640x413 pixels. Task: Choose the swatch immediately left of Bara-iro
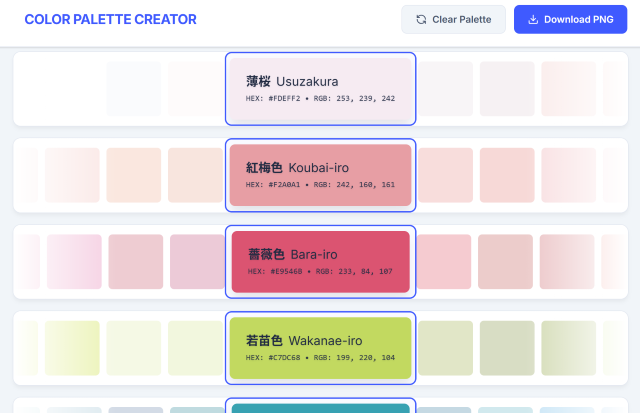coord(197,262)
